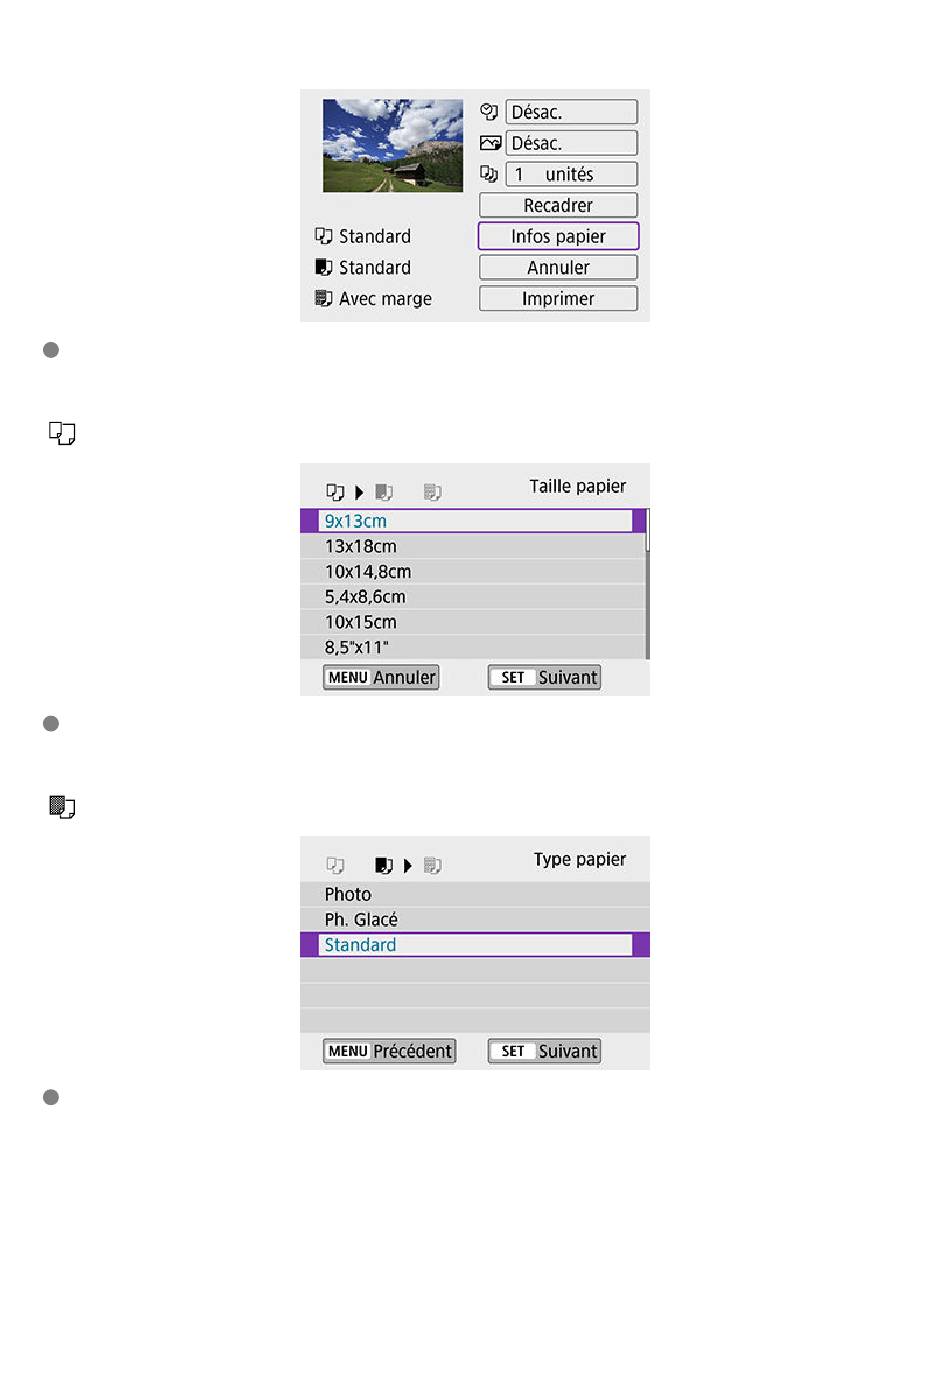This screenshot has height=1382, width=950.
Task: Choose the highlighted Standard paper type
Action: coord(475,945)
